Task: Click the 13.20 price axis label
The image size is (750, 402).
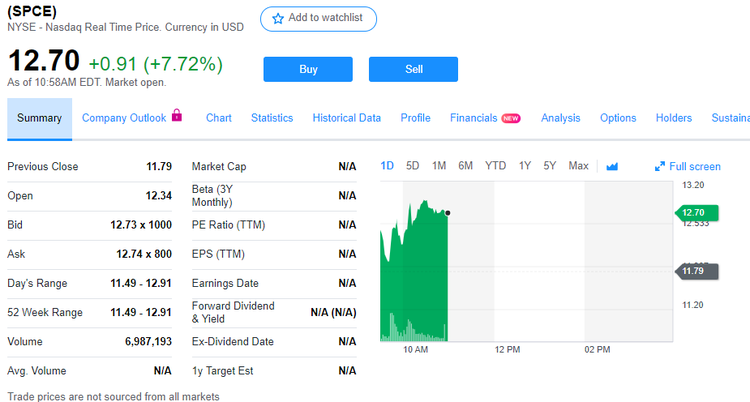Action: pos(693,185)
